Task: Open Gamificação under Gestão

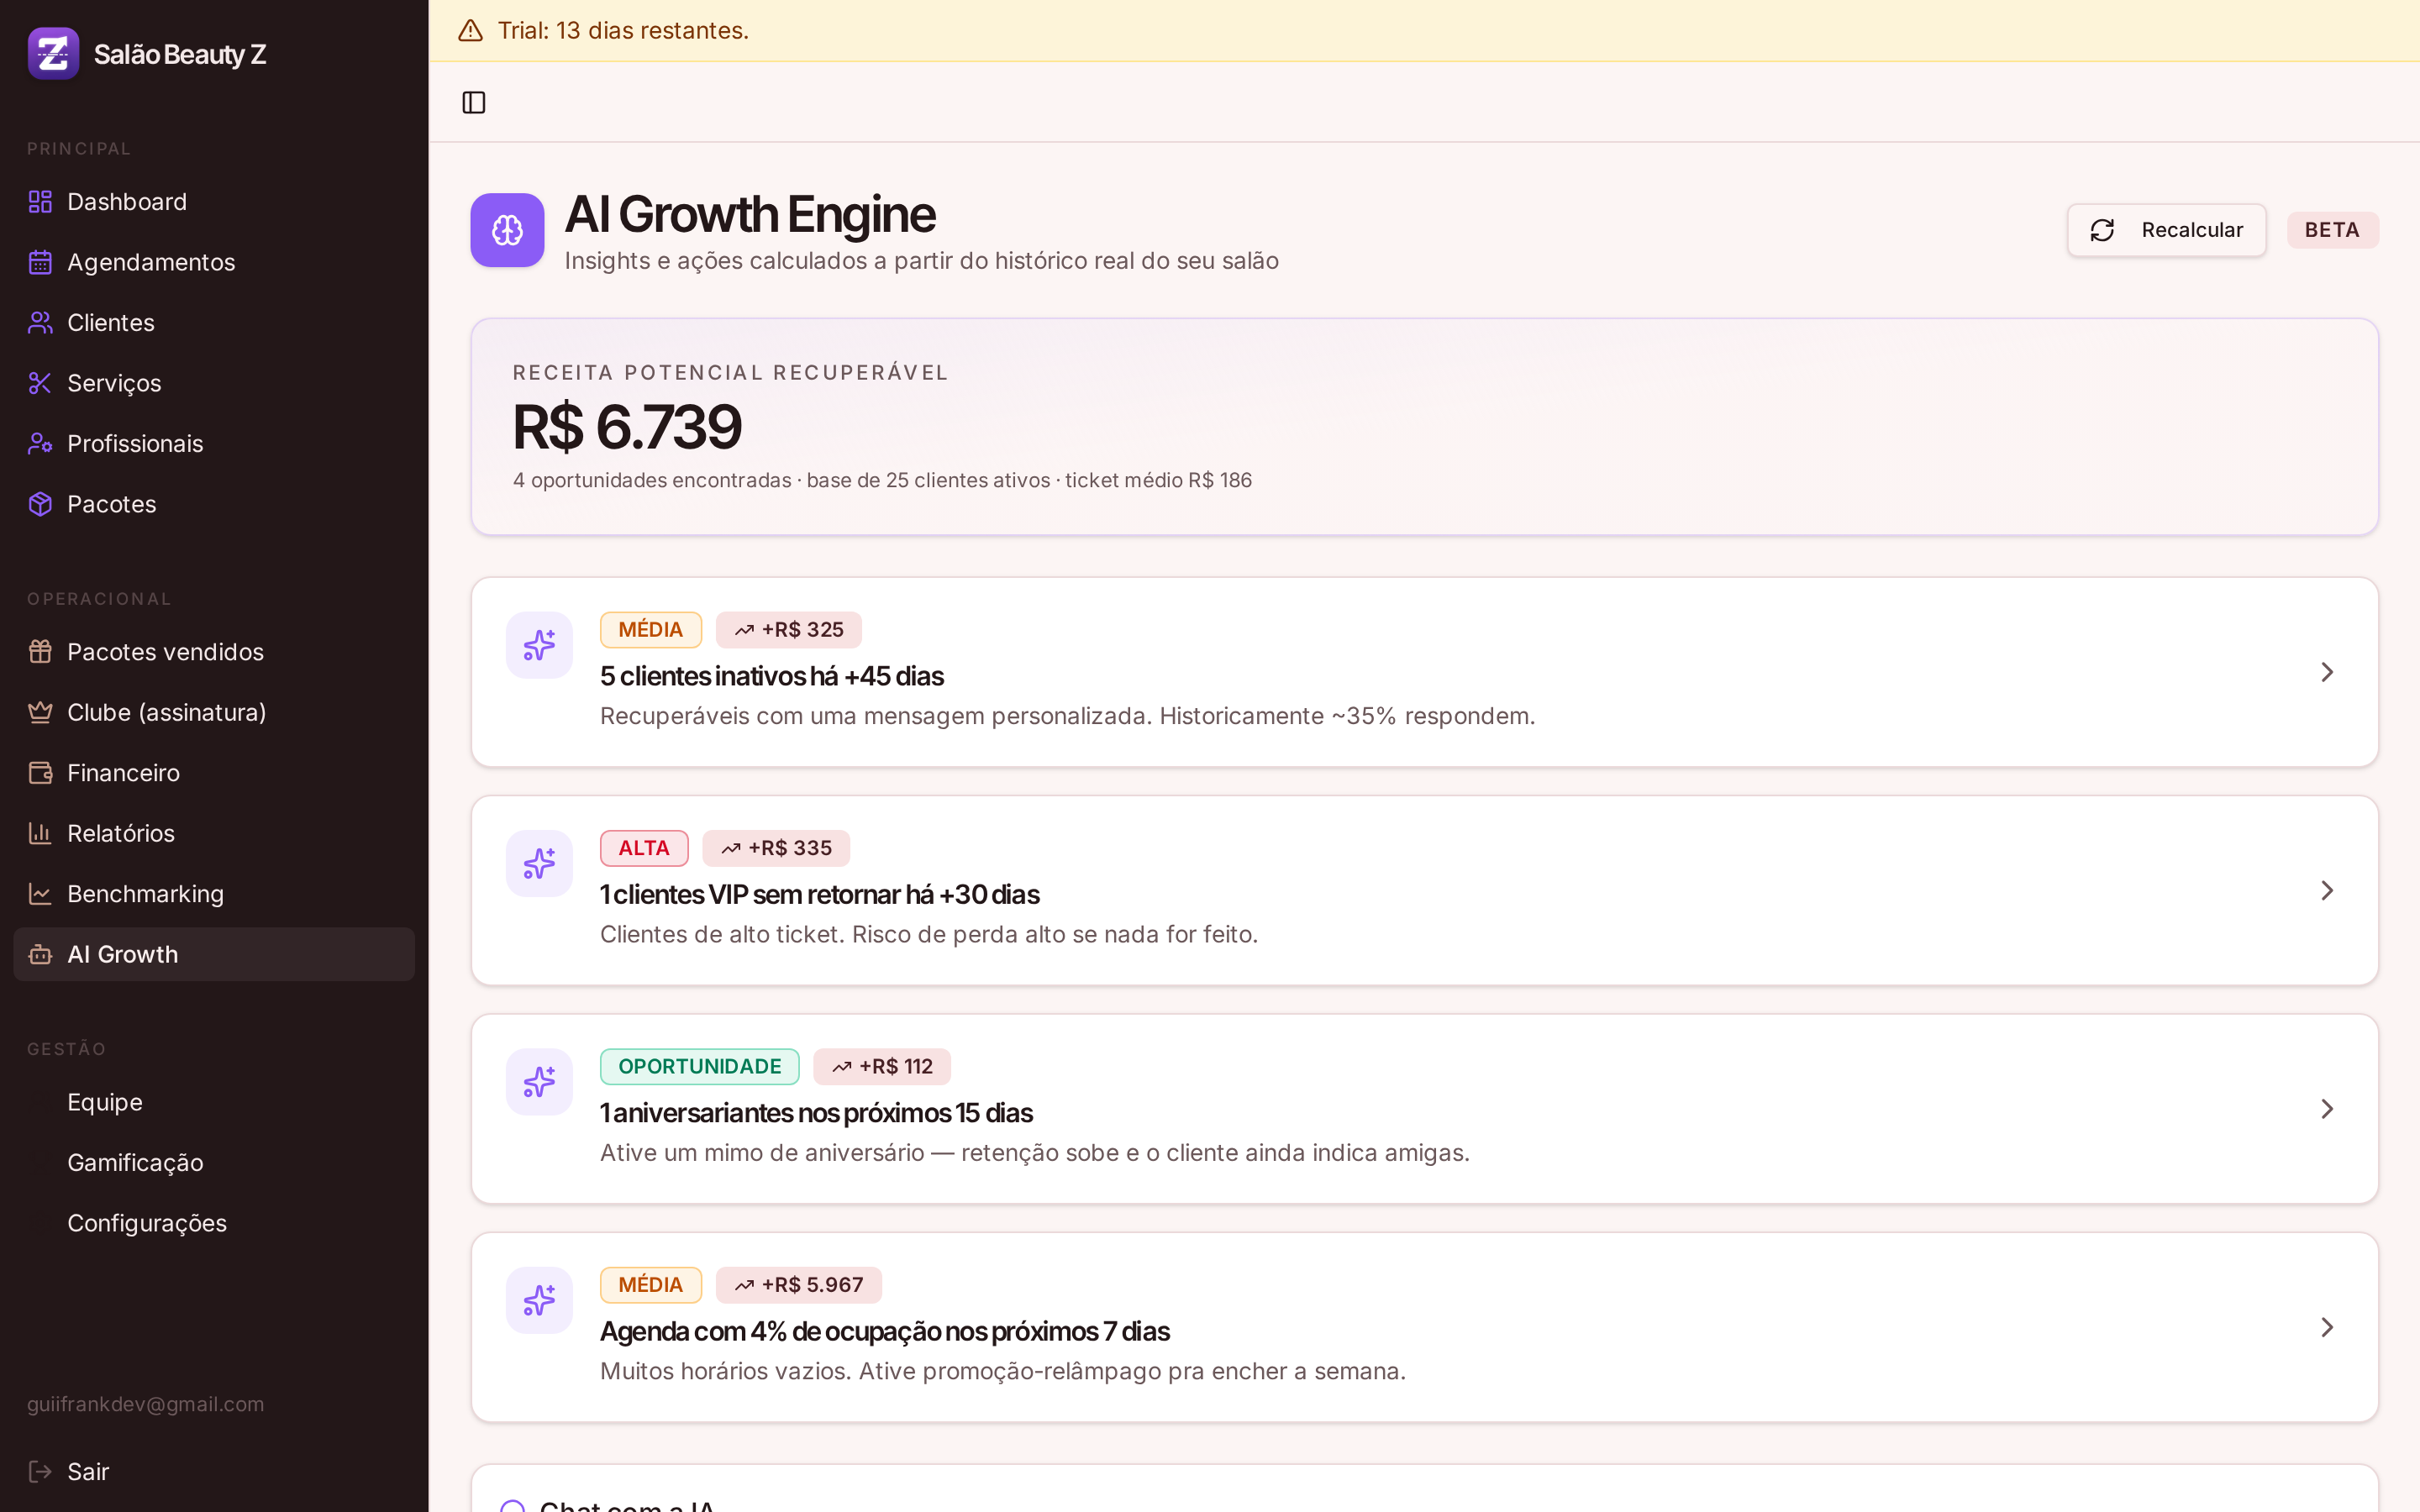Action: [x=214, y=1162]
